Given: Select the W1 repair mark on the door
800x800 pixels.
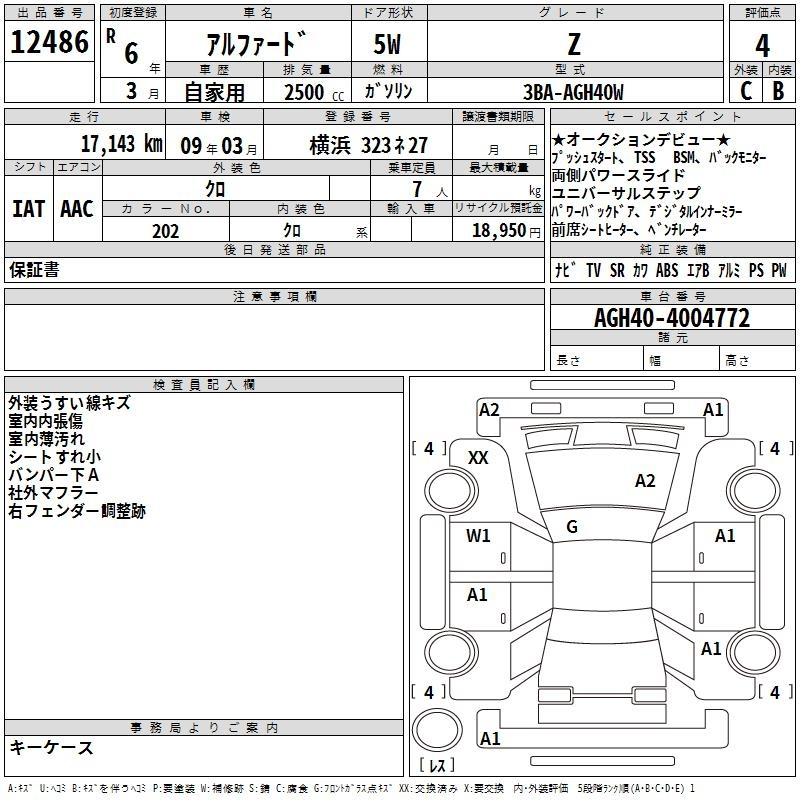Looking at the screenshot, I should coord(479,536).
